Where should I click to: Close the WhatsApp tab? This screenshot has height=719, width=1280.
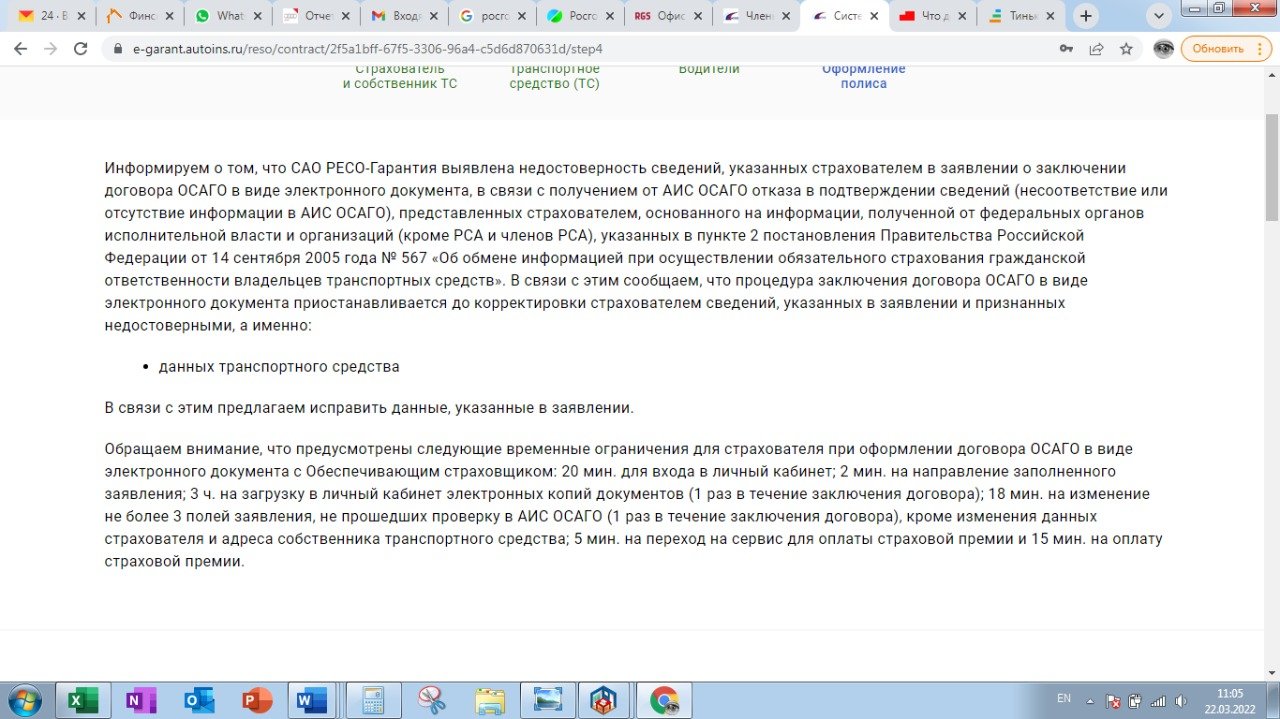point(257,16)
